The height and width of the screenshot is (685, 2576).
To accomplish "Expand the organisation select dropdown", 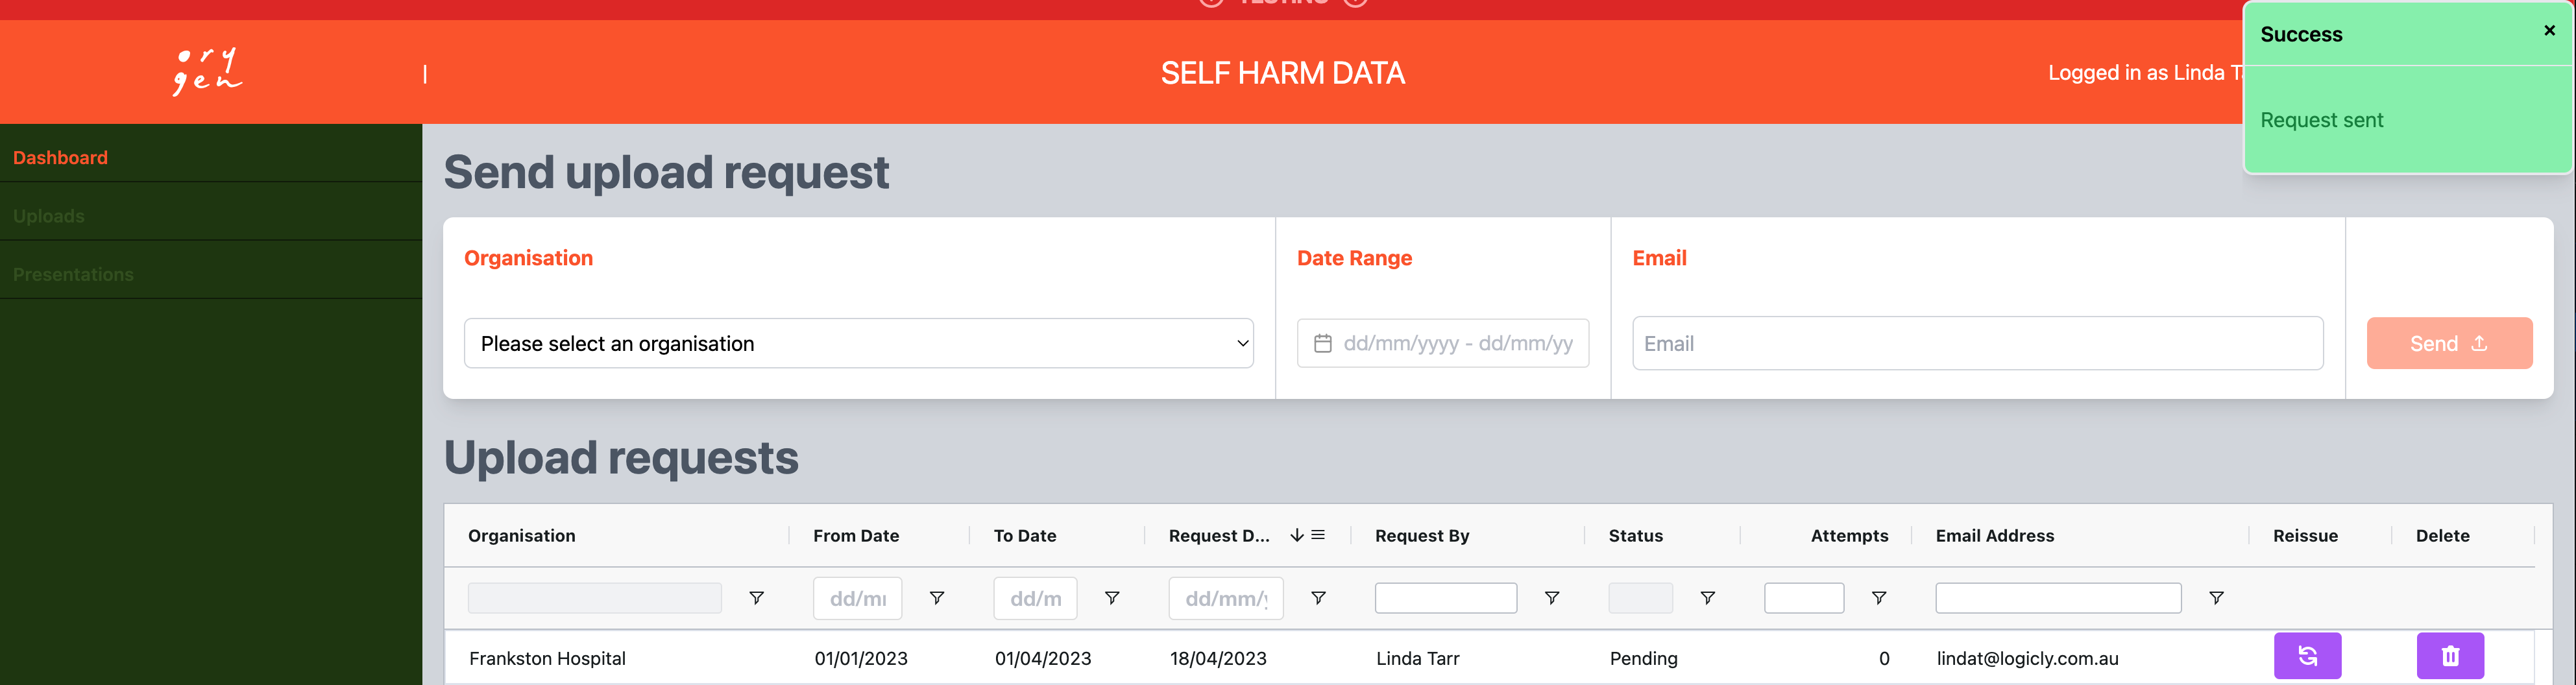I will (x=858, y=343).
